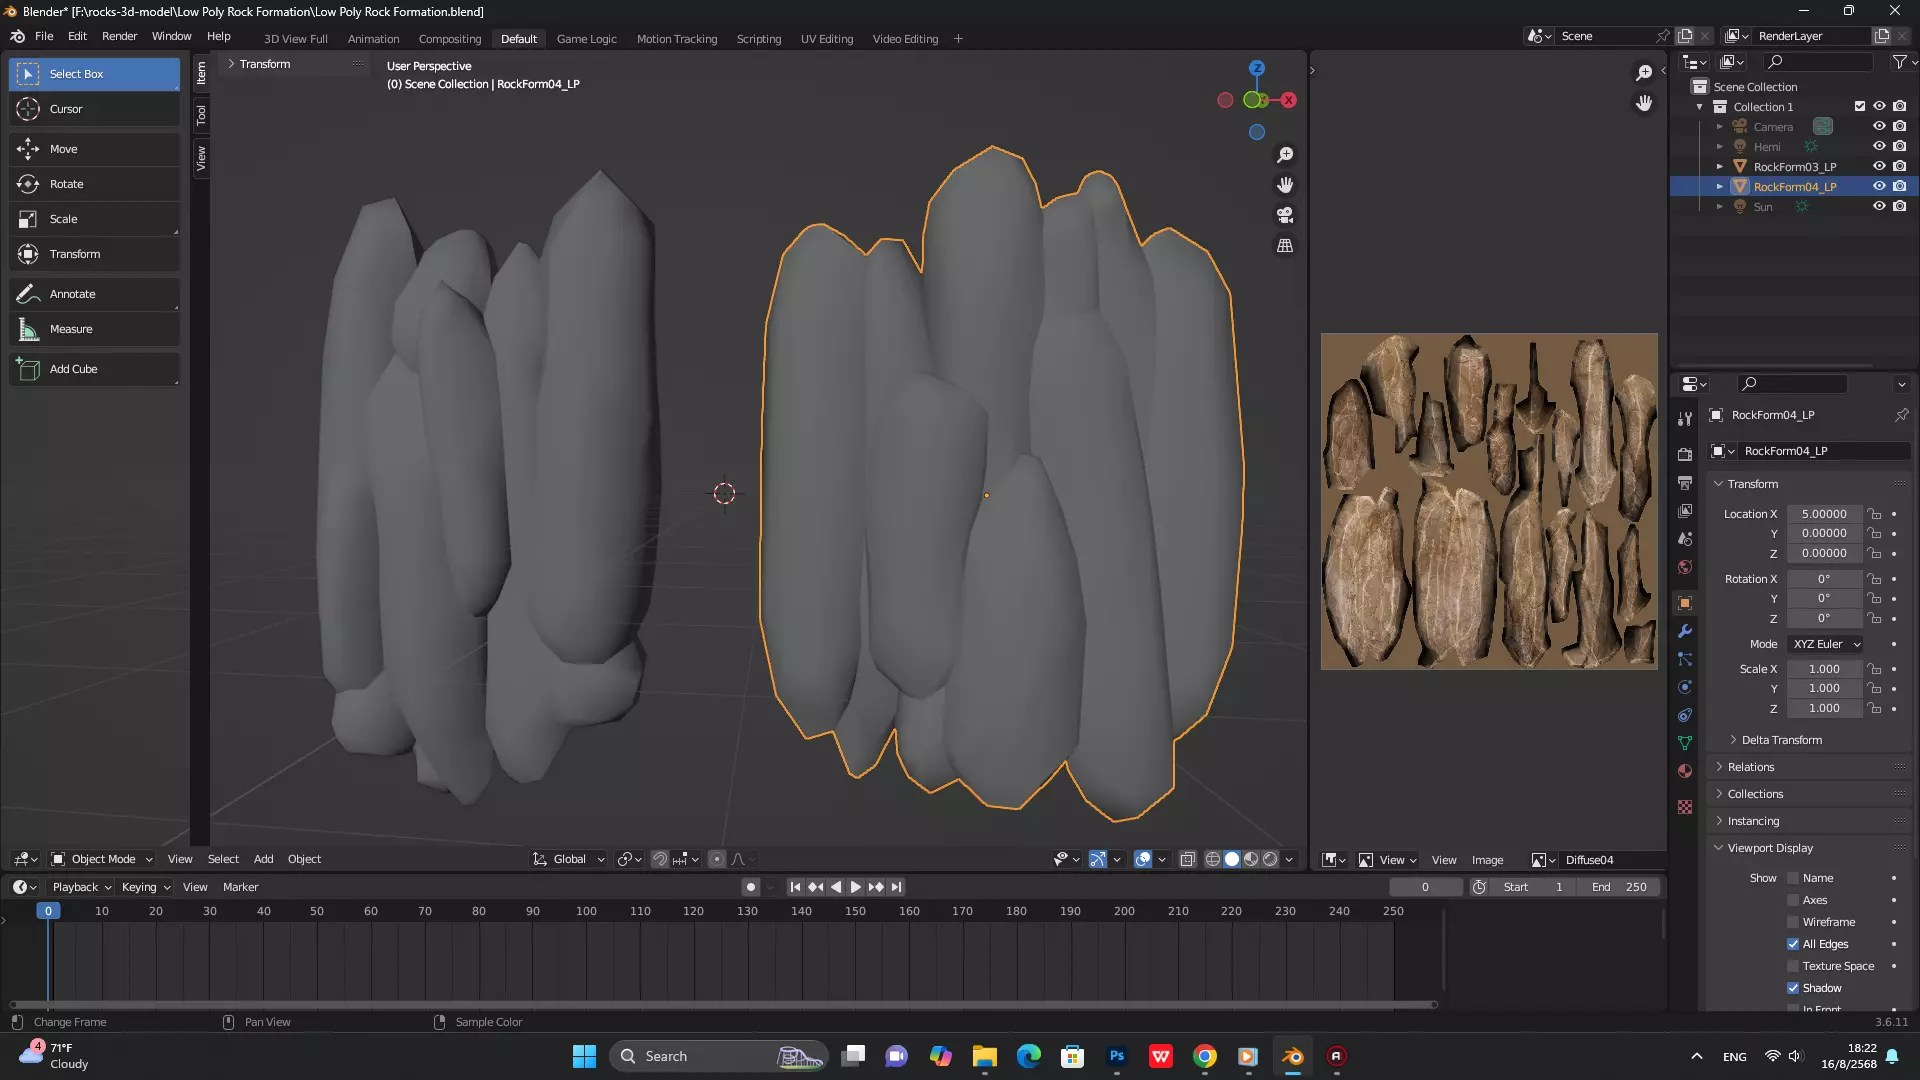The height and width of the screenshot is (1080, 1920).
Task: Enable the Name display checkbox
Action: pyautogui.click(x=1793, y=878)
